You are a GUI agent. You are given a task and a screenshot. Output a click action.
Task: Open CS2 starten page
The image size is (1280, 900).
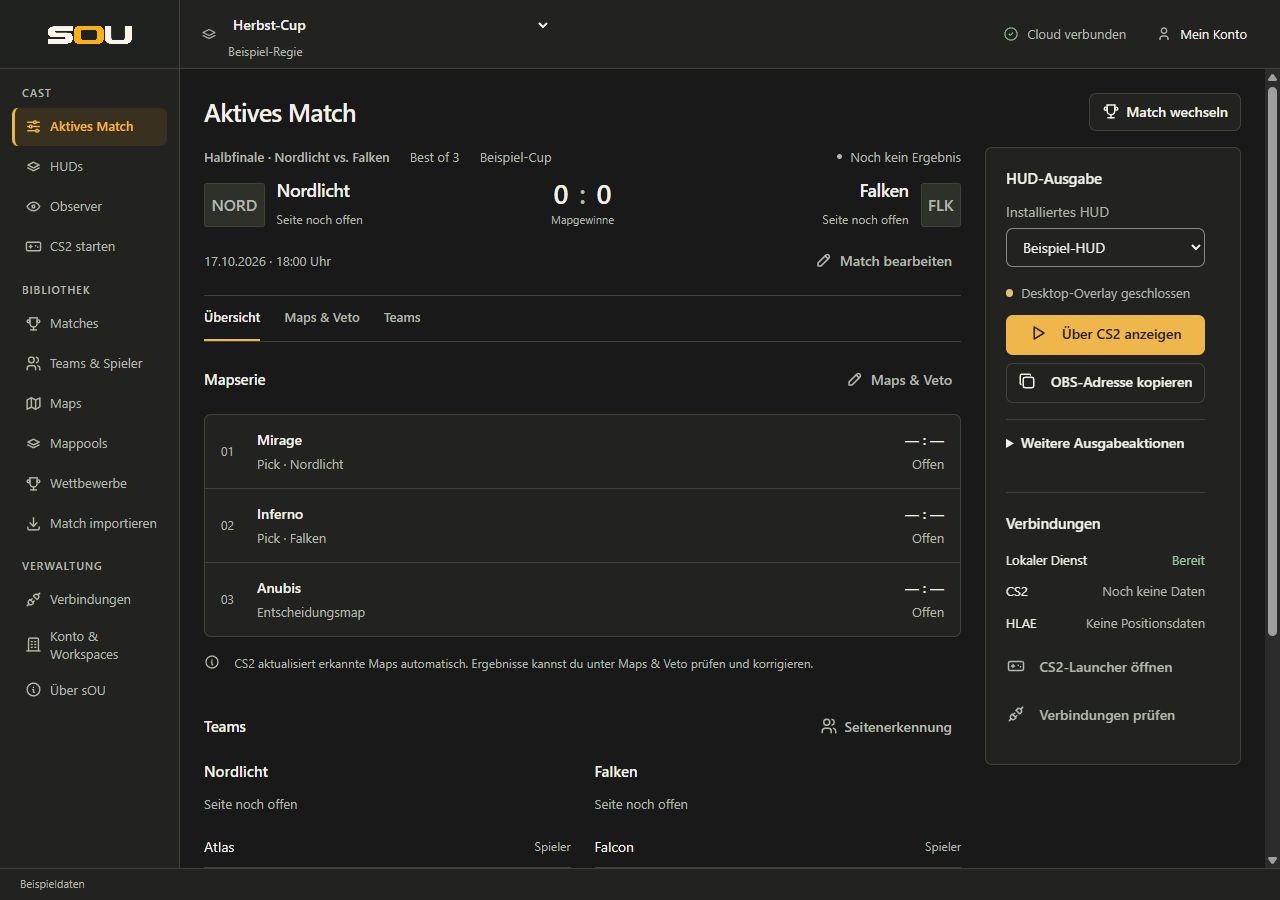(x=90, y=247)
